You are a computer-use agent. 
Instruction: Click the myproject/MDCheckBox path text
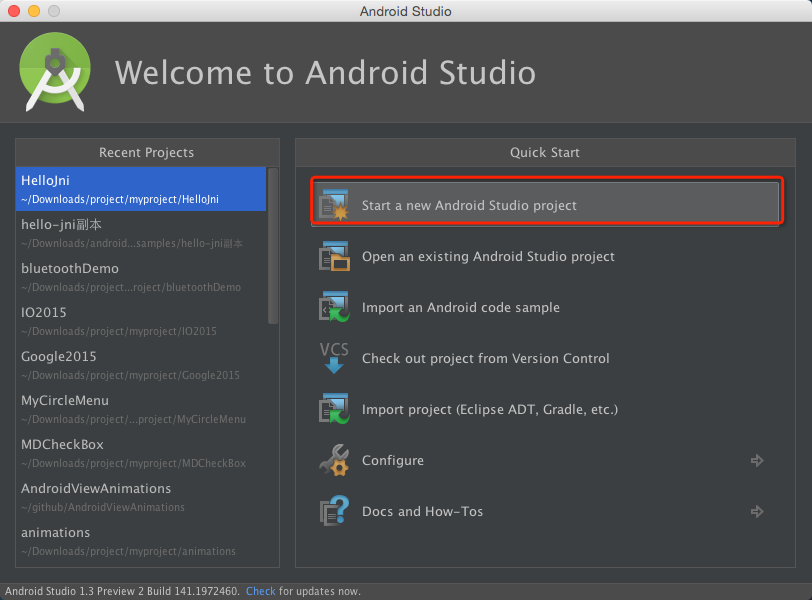click(133, 463)
